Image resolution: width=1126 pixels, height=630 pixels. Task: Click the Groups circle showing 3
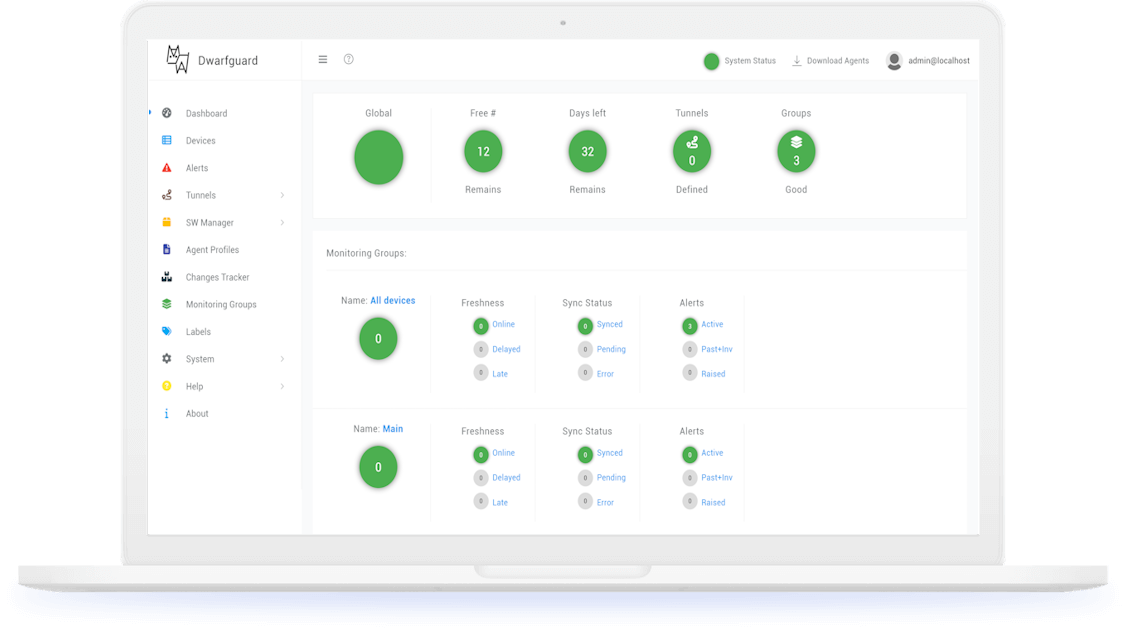pyautogui.click(x=796, y=152)
